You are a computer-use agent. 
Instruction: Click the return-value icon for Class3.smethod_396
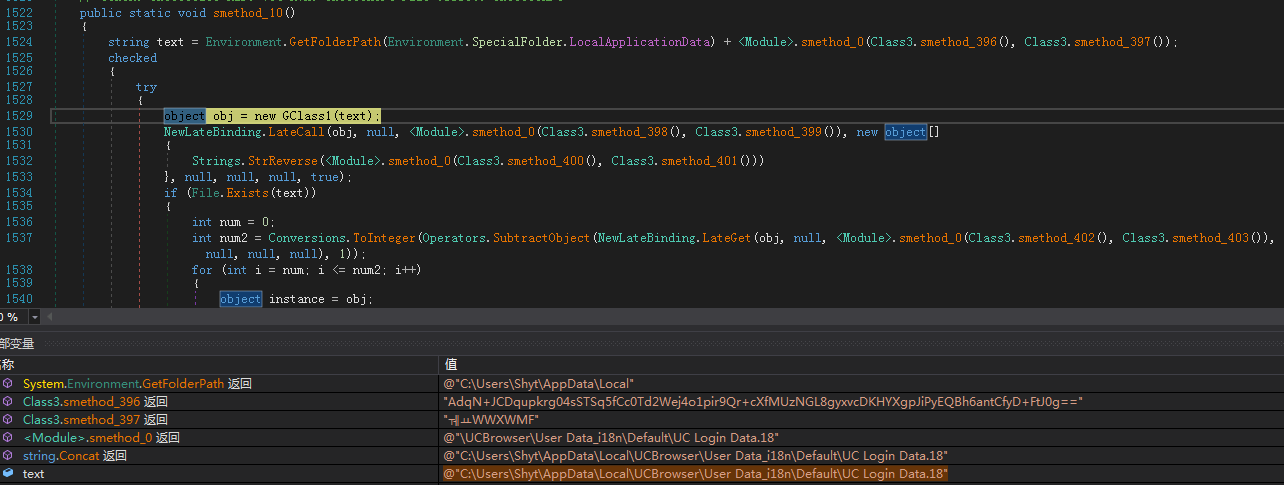8,402
